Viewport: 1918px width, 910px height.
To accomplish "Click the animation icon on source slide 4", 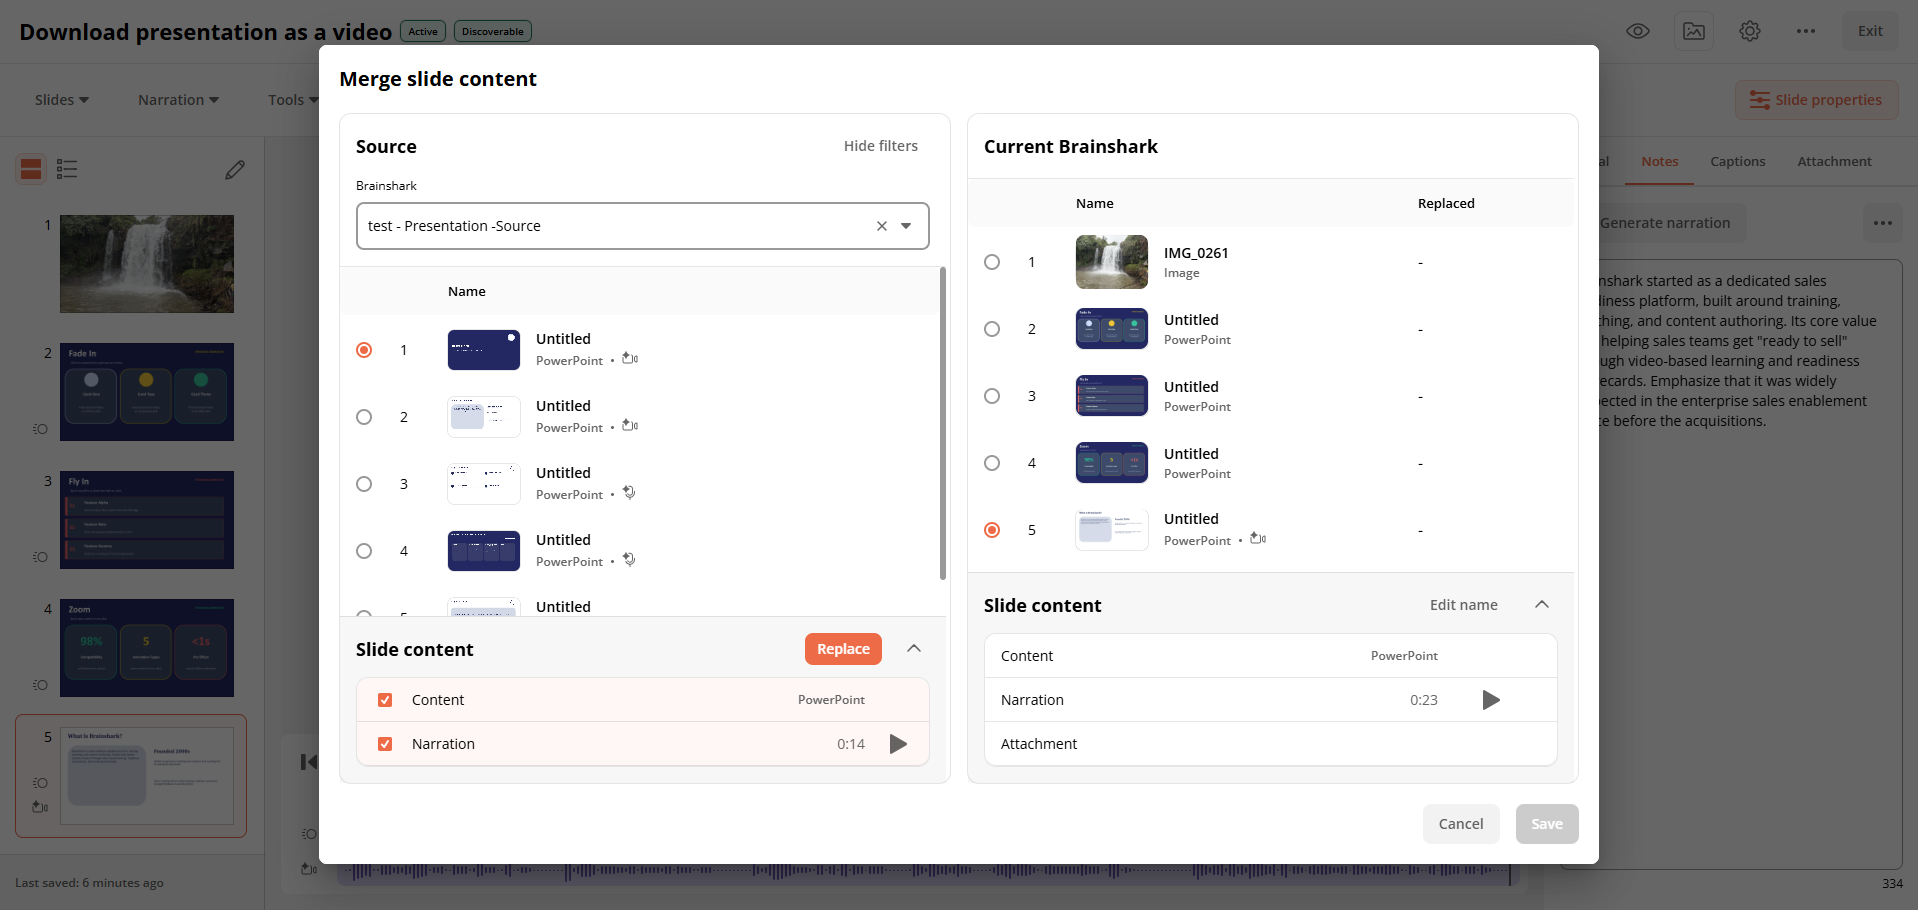I will (x=629, y=559).
